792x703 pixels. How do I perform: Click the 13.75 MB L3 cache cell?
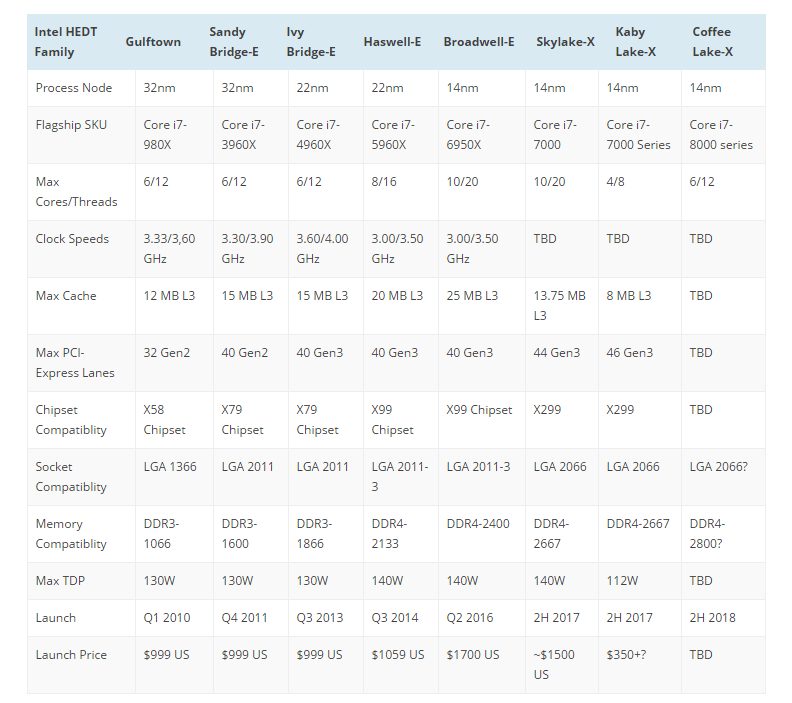[559, 305]
